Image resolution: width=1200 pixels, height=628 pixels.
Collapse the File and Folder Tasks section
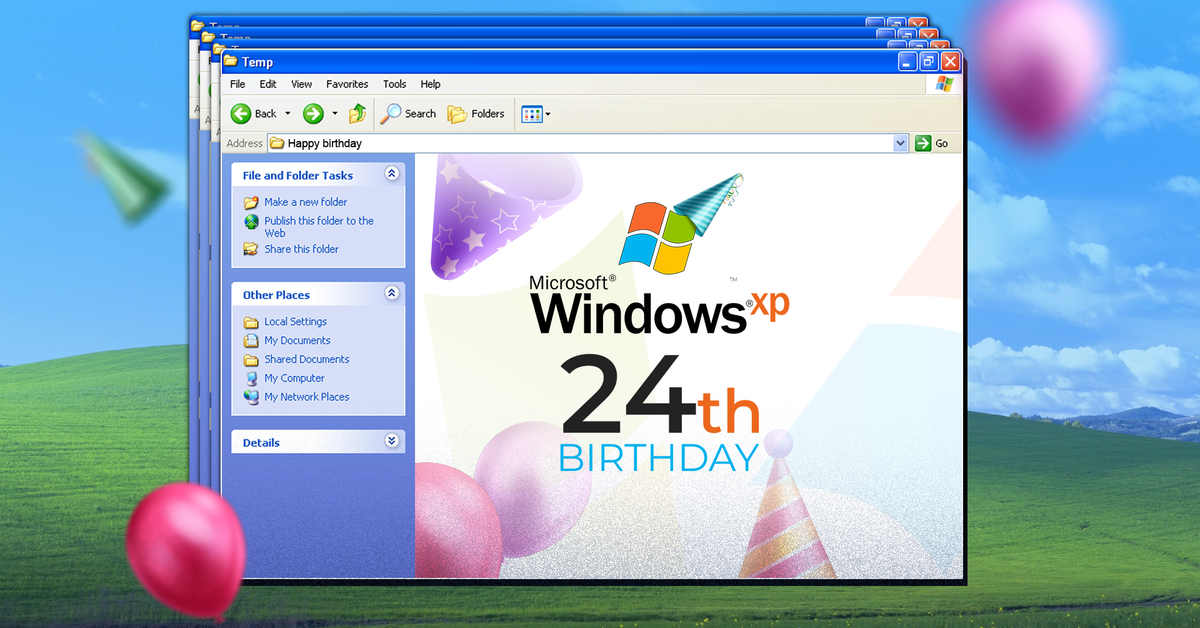[x=391, y=174]
